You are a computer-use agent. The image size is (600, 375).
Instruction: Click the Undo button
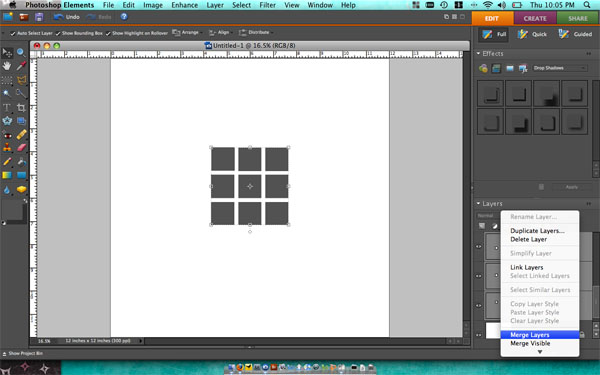(x=67, y=17)
